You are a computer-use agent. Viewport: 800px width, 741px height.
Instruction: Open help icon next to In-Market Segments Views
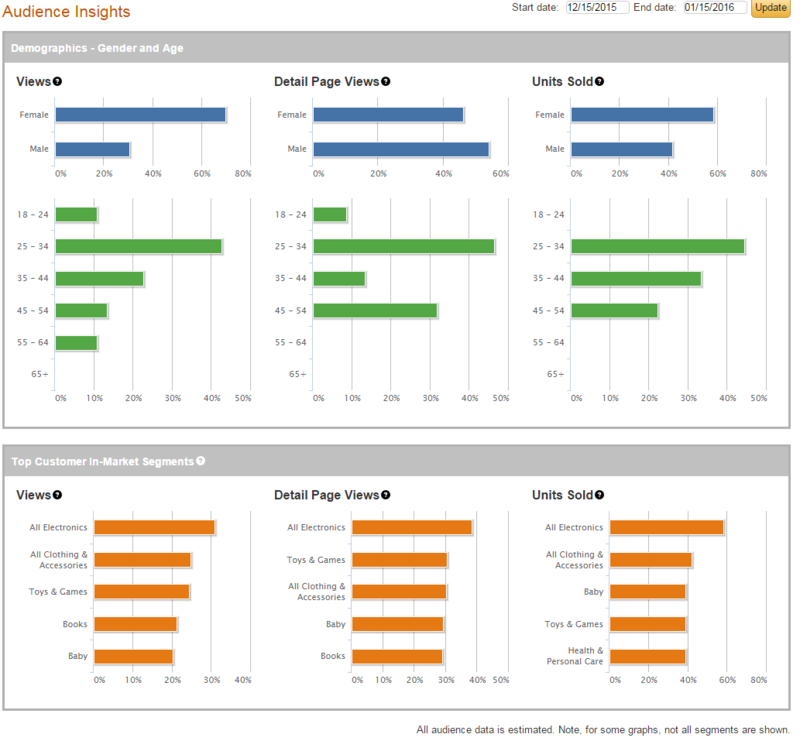click(x=58, y=495)
